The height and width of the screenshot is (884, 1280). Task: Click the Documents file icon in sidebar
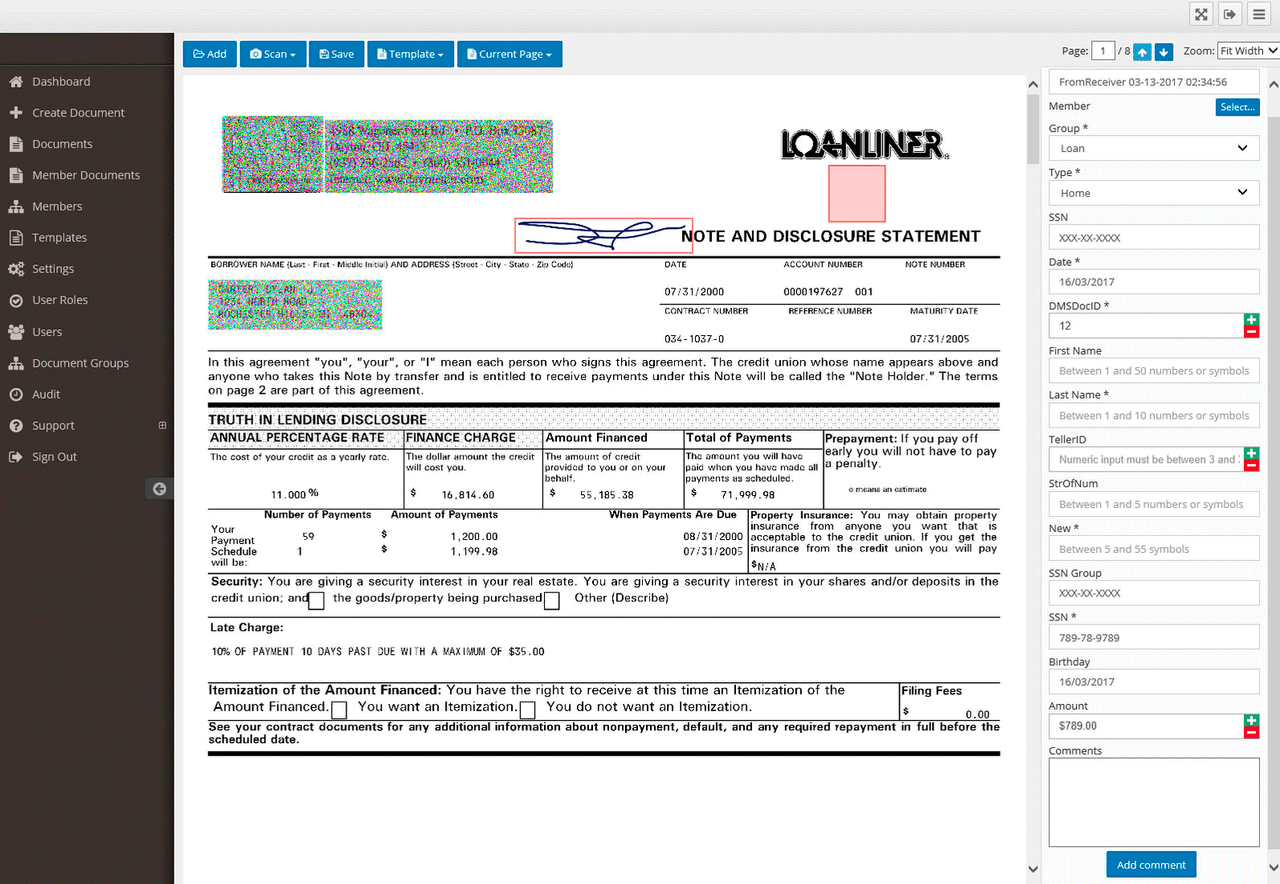coord(15,144)
